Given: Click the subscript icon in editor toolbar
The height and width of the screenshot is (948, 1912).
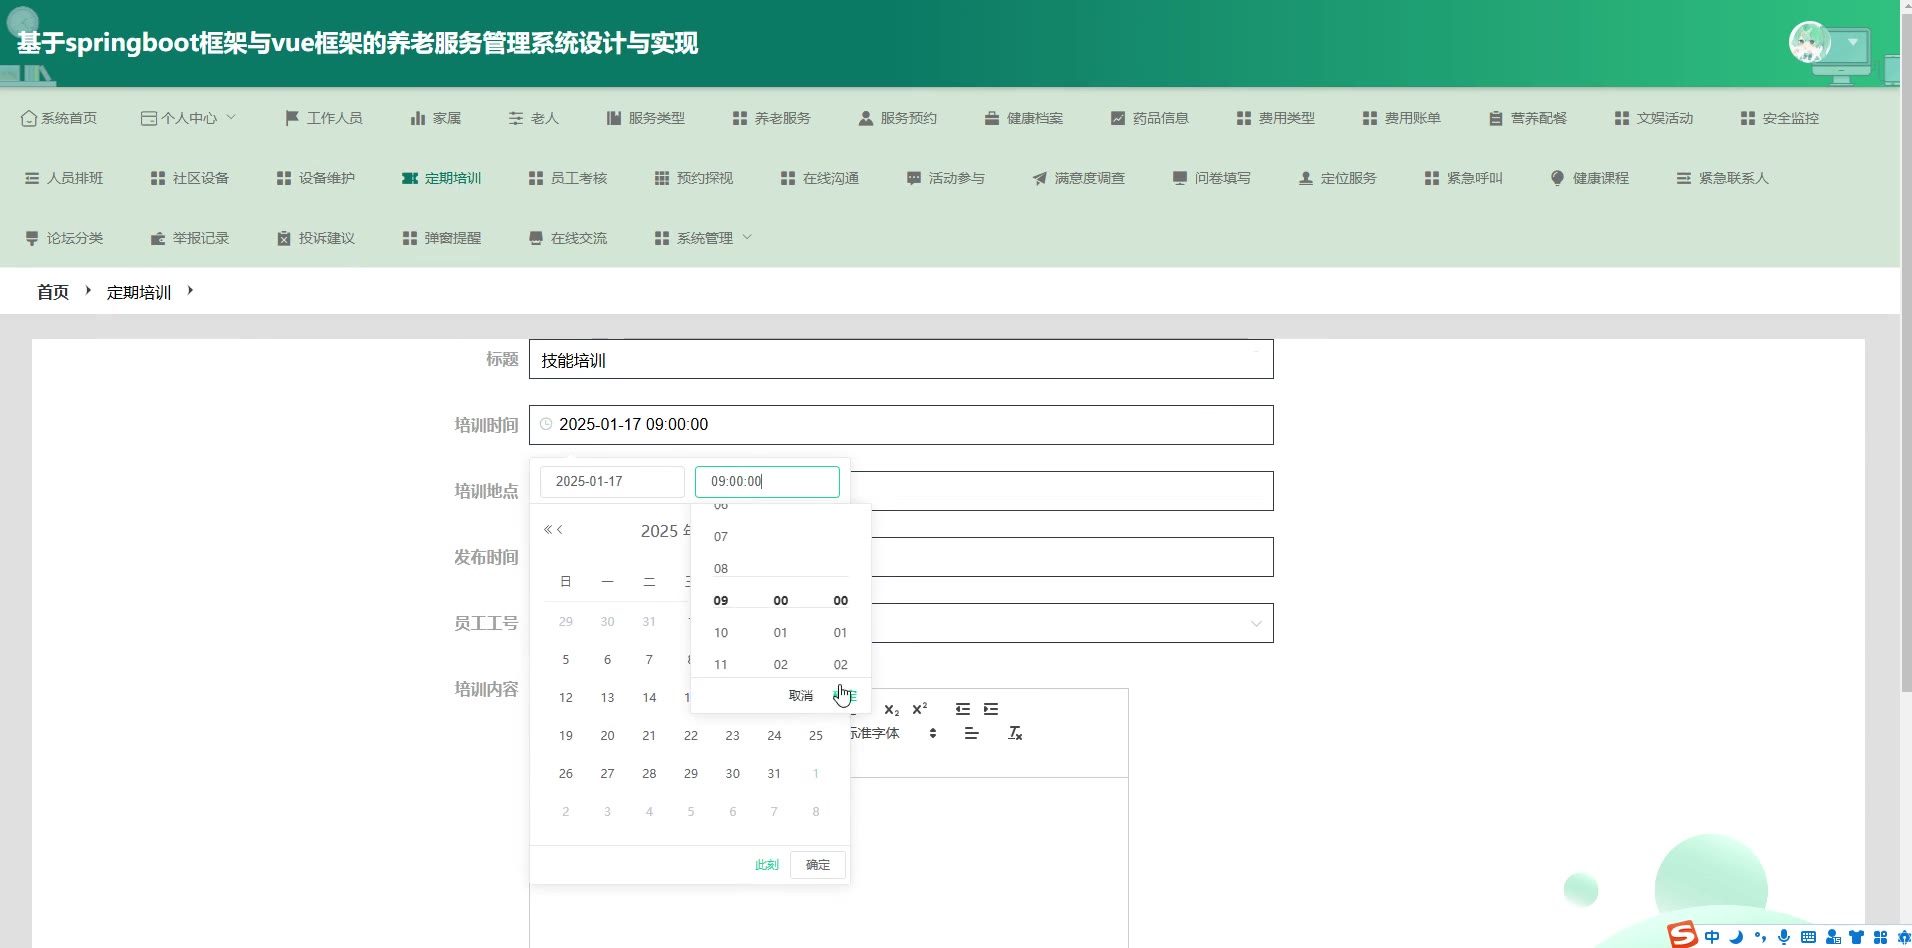Looking at the screenshot, I should [891, 709].
